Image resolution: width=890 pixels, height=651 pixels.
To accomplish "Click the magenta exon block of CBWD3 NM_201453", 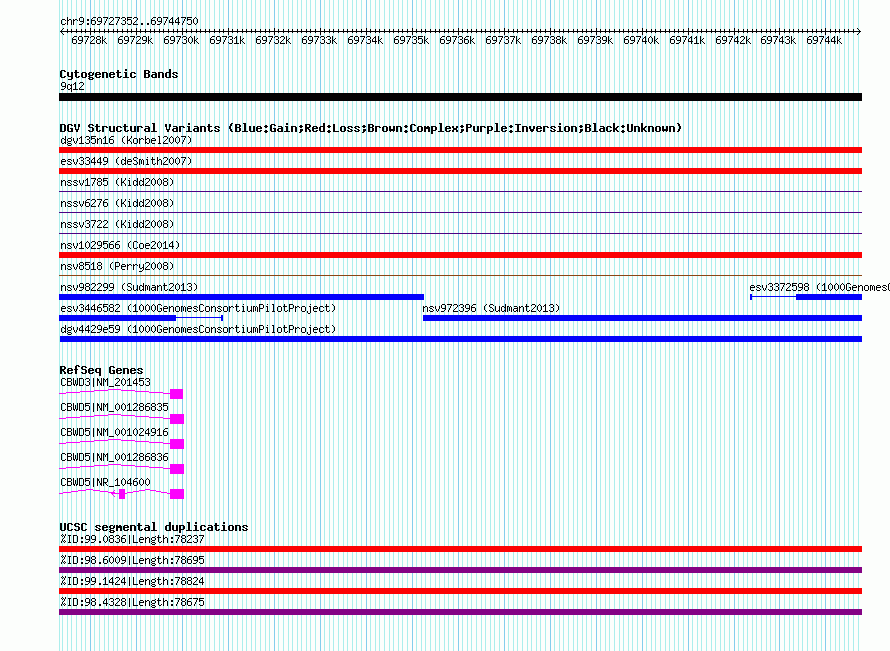I will tap(177, 394).
